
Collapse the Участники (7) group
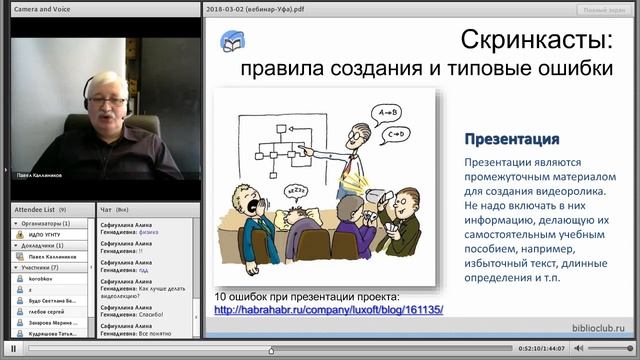(16, 268)
